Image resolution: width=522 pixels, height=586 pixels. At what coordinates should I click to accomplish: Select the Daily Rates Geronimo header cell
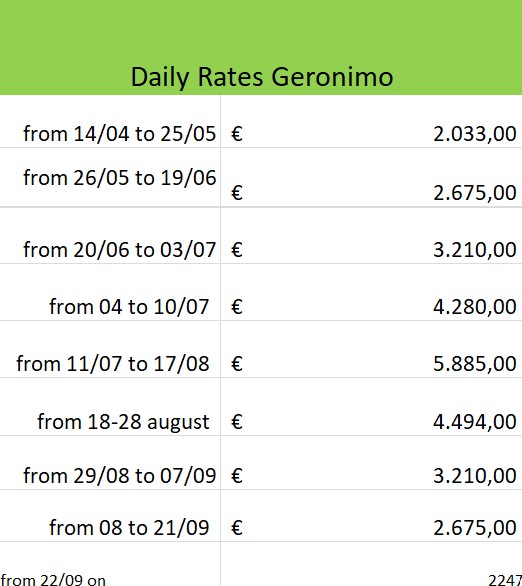click(x=261, y=47)
